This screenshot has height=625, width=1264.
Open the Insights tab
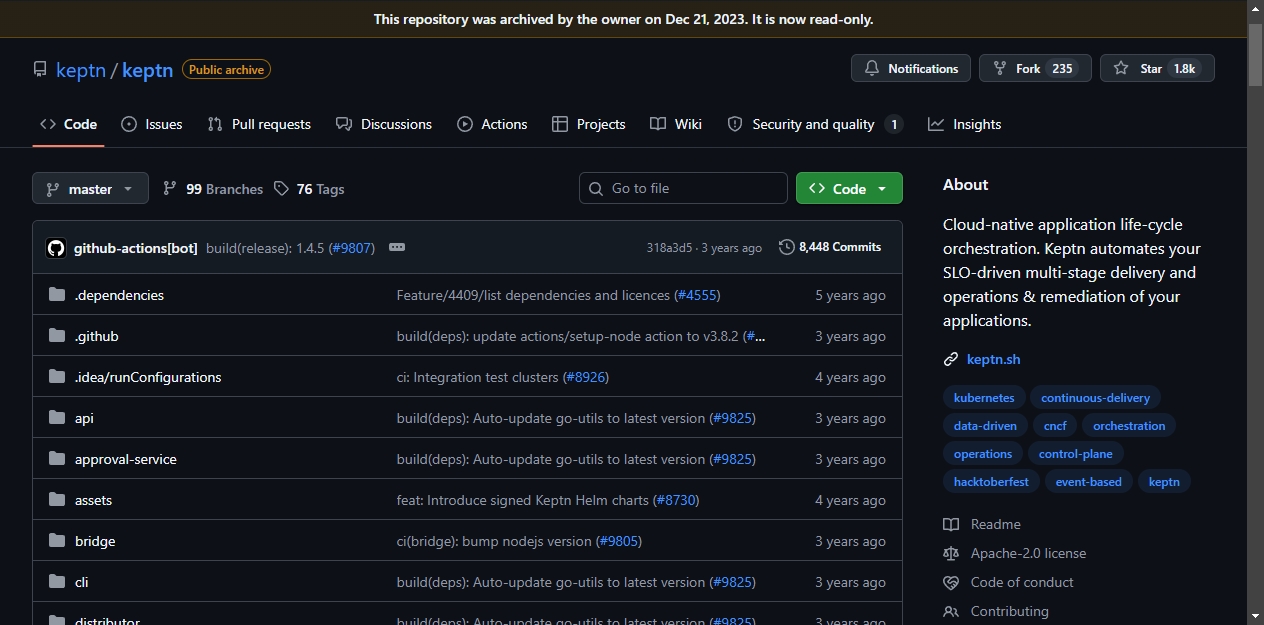[x=965, y=124]
